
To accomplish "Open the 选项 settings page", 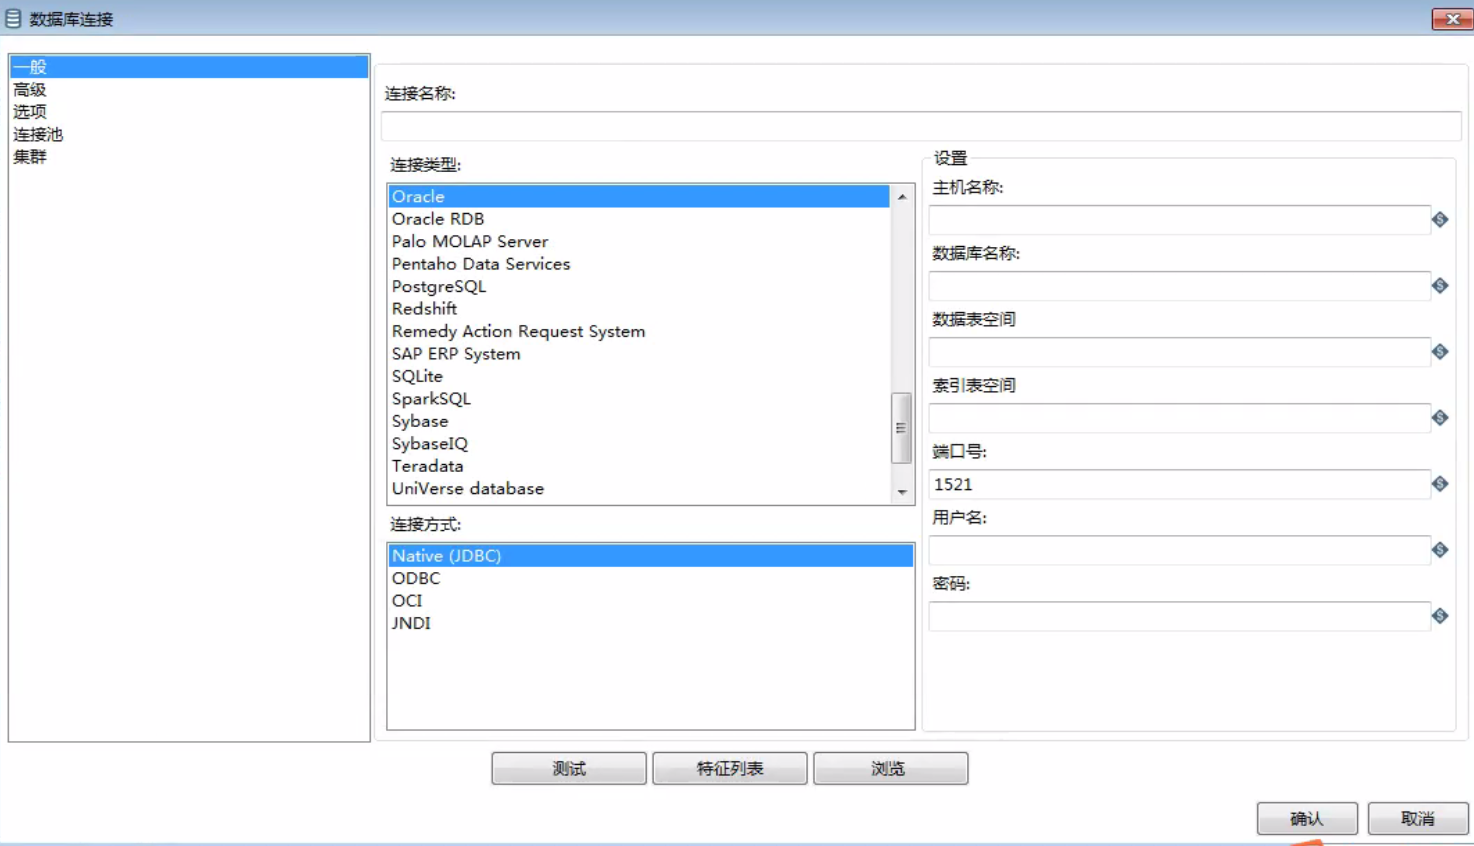I will (28, 111).
